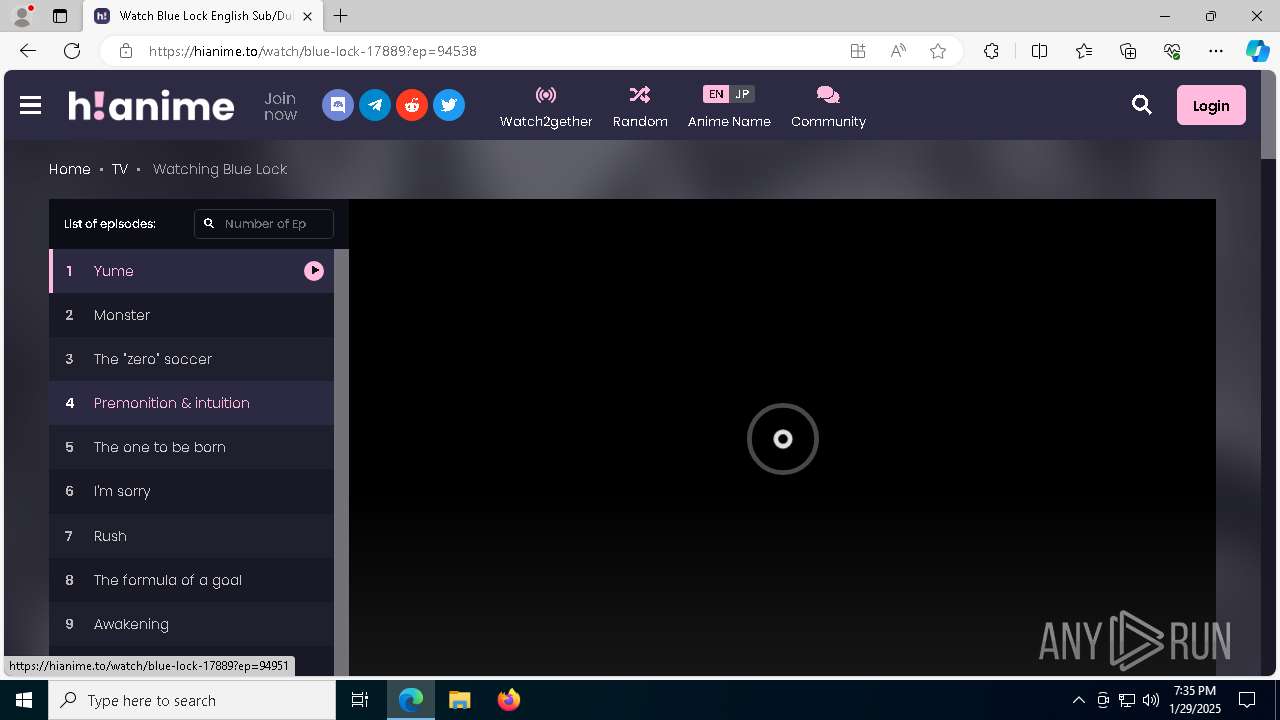Viewport: 1280px width, 720px height.
Task: Select episode 3 The "zero" soccer
Action: coord(191,359)
